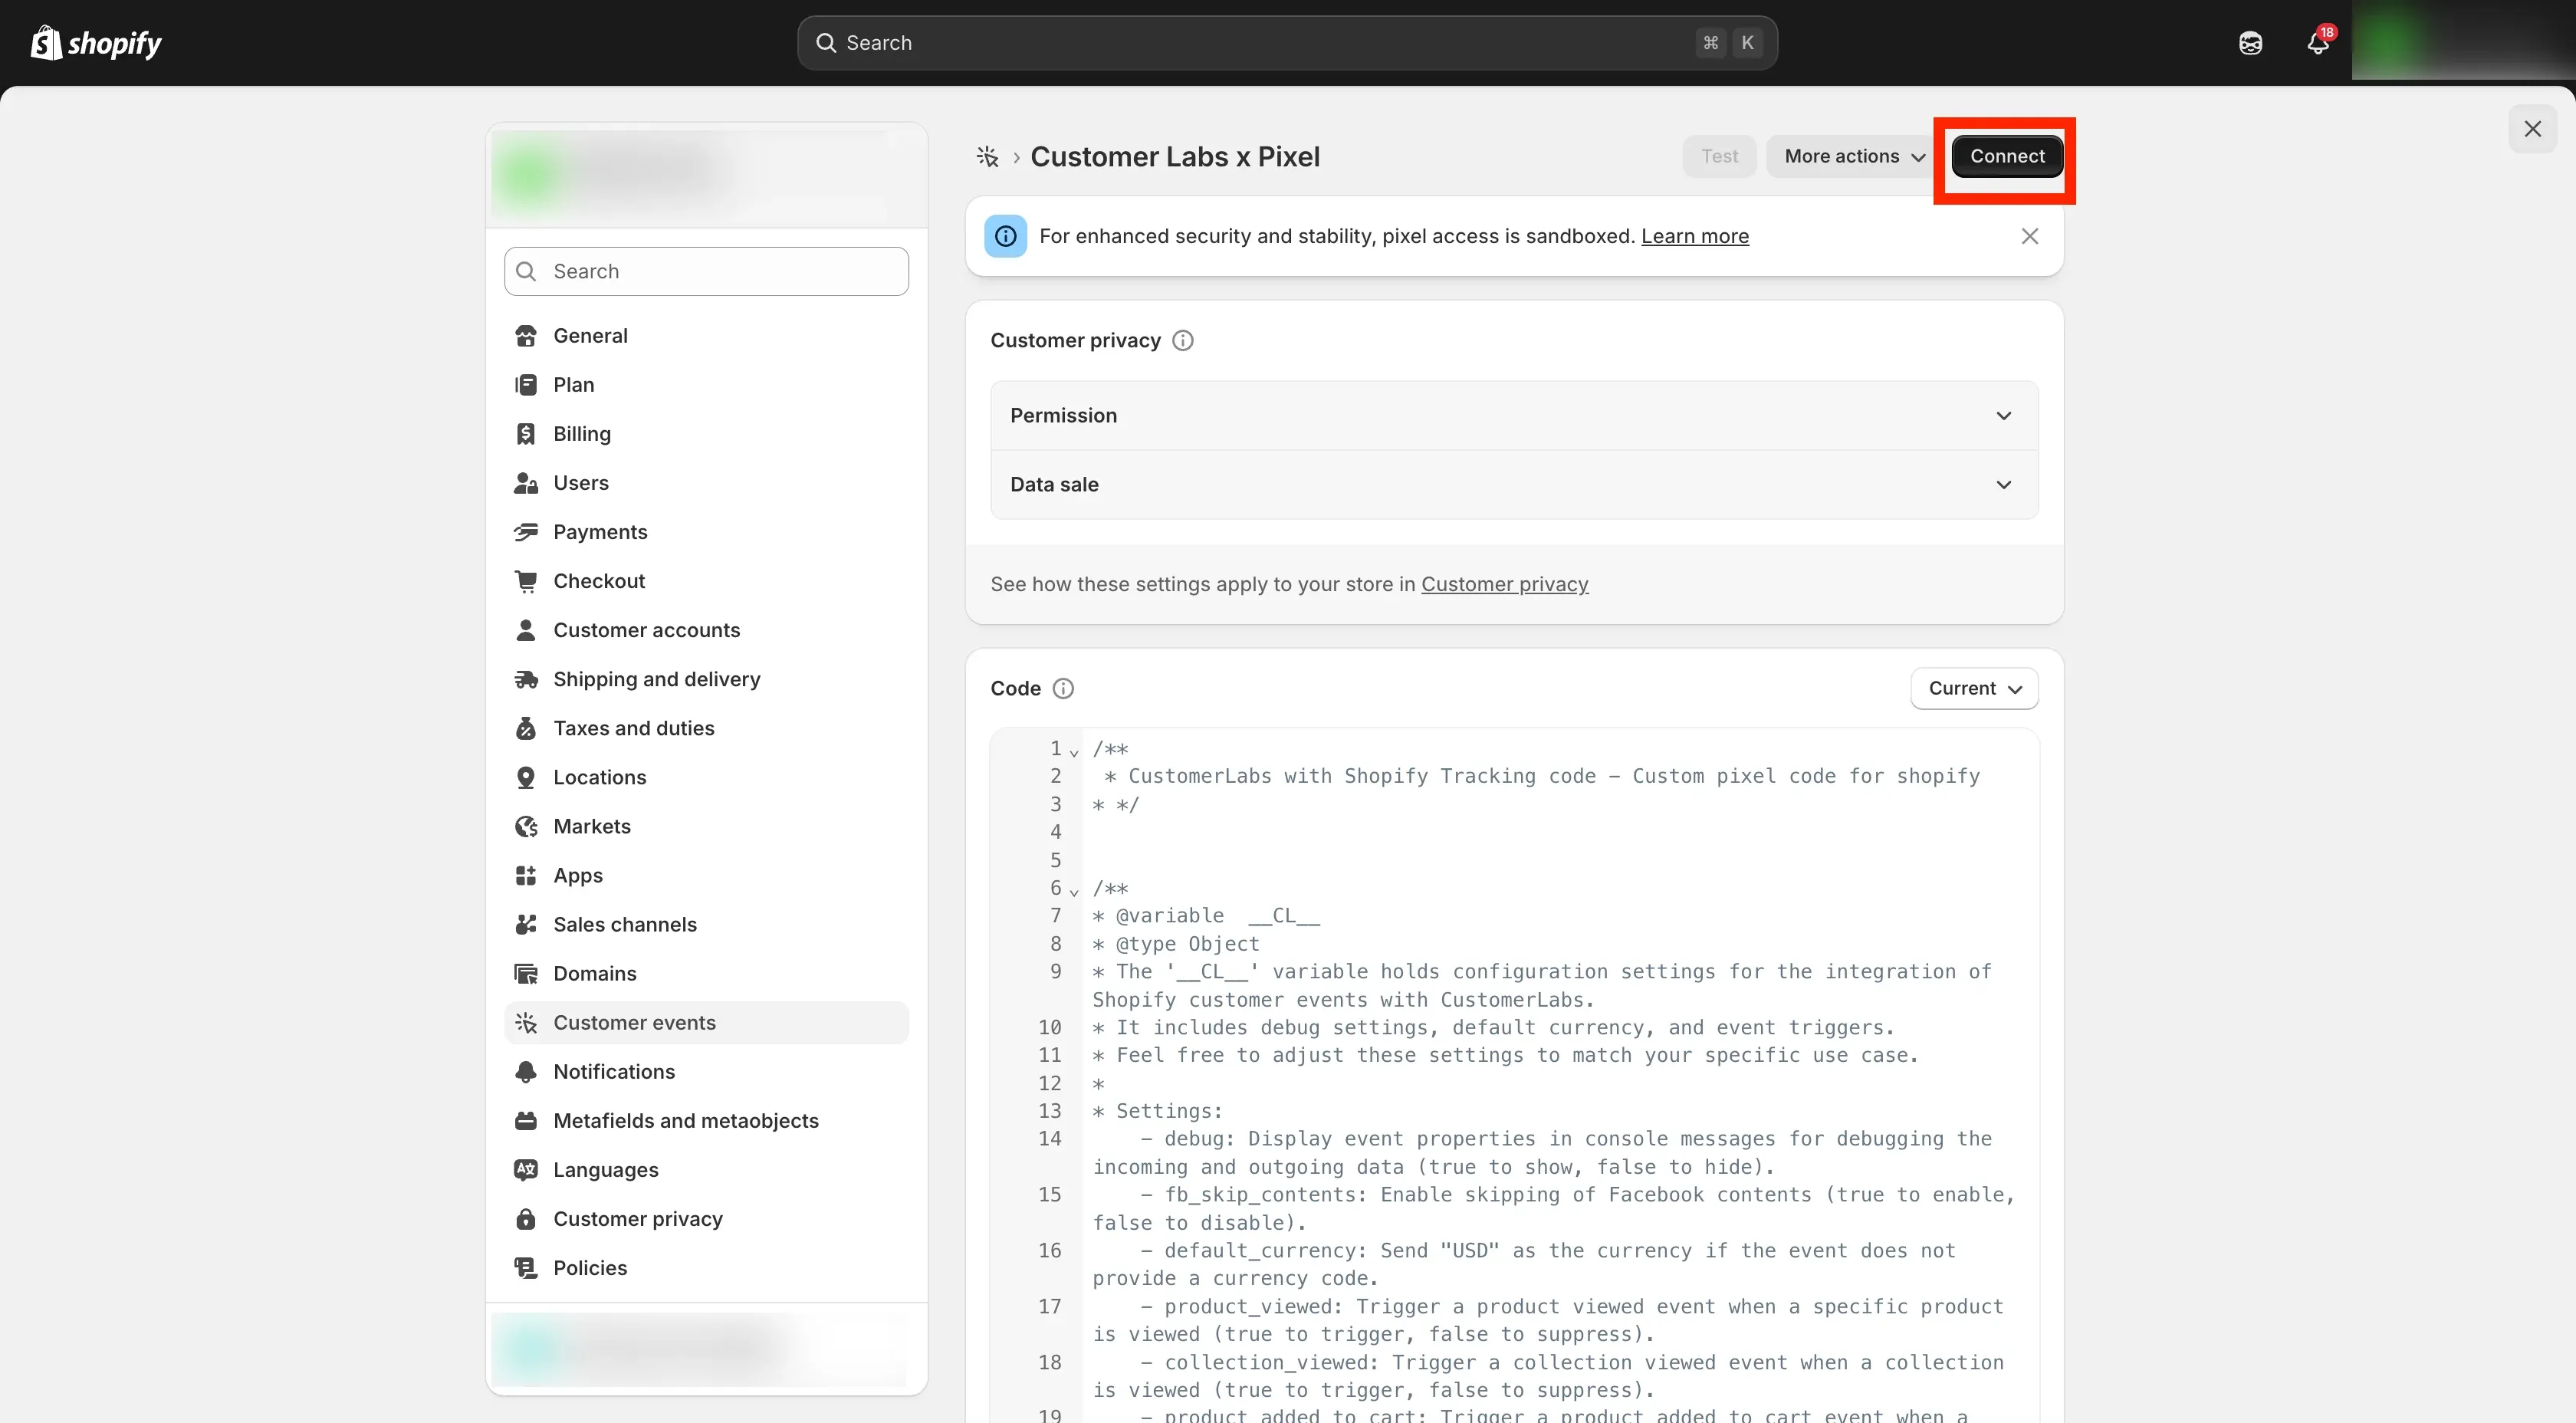2576x1423 pixels.
Task: Open General settings
Action: [706, 336]
